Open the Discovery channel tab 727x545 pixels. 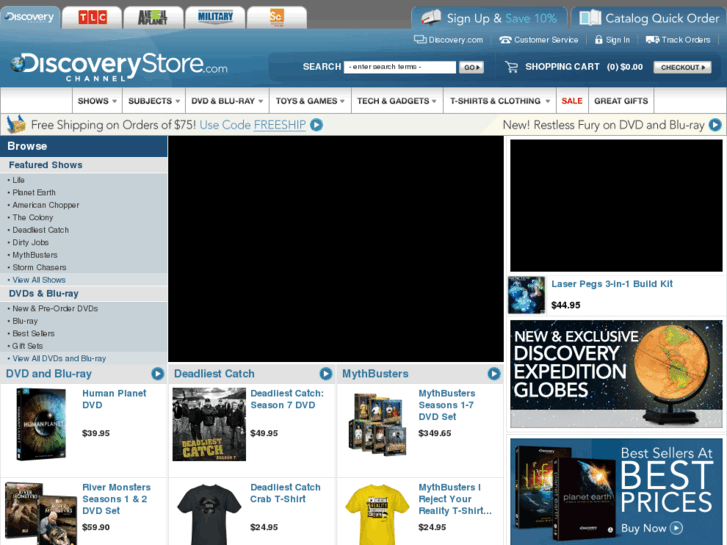click(x=30, y=18)
